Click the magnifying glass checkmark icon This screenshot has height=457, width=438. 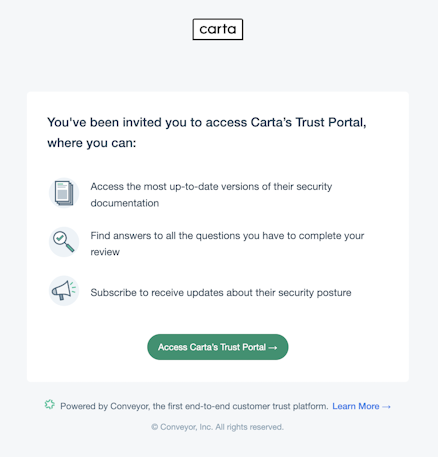point(64,242)
